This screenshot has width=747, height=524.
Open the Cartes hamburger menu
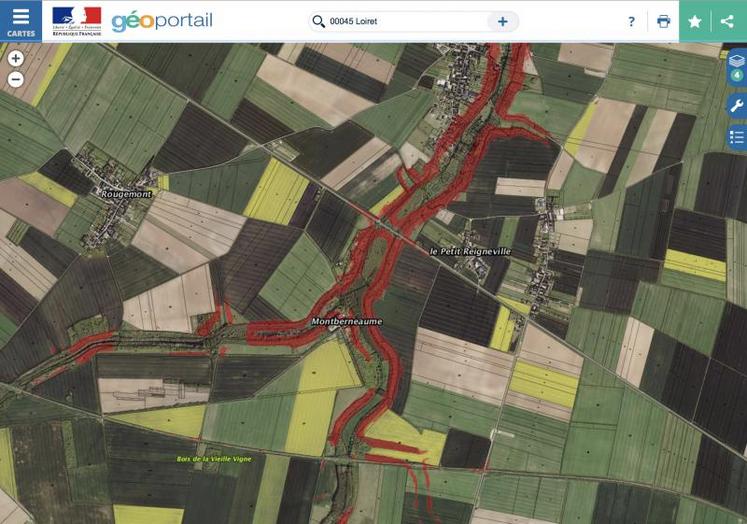click(x=21, y=21)
